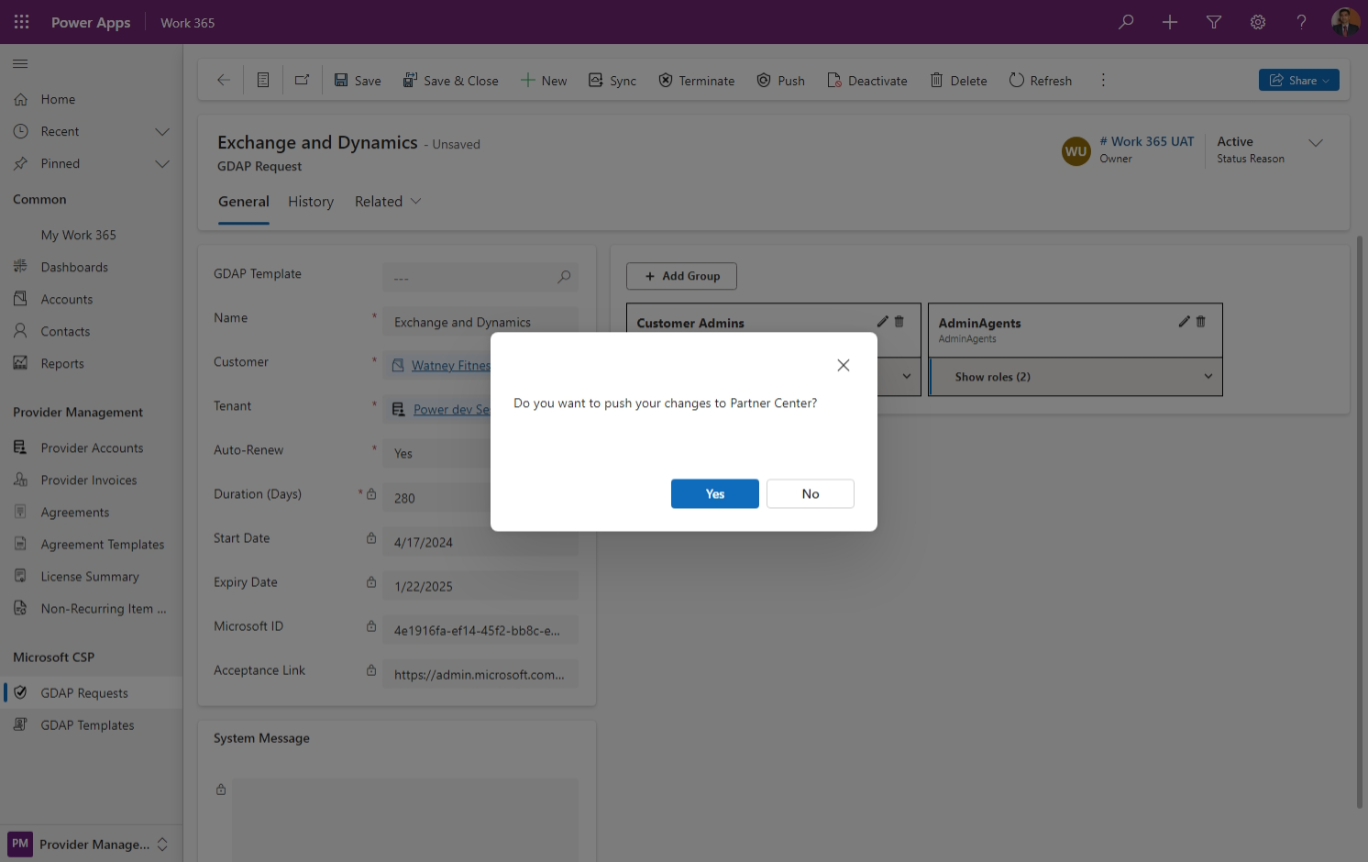
Task: Click Expiry Date value 1/22/2025
Action: (480, 586)
